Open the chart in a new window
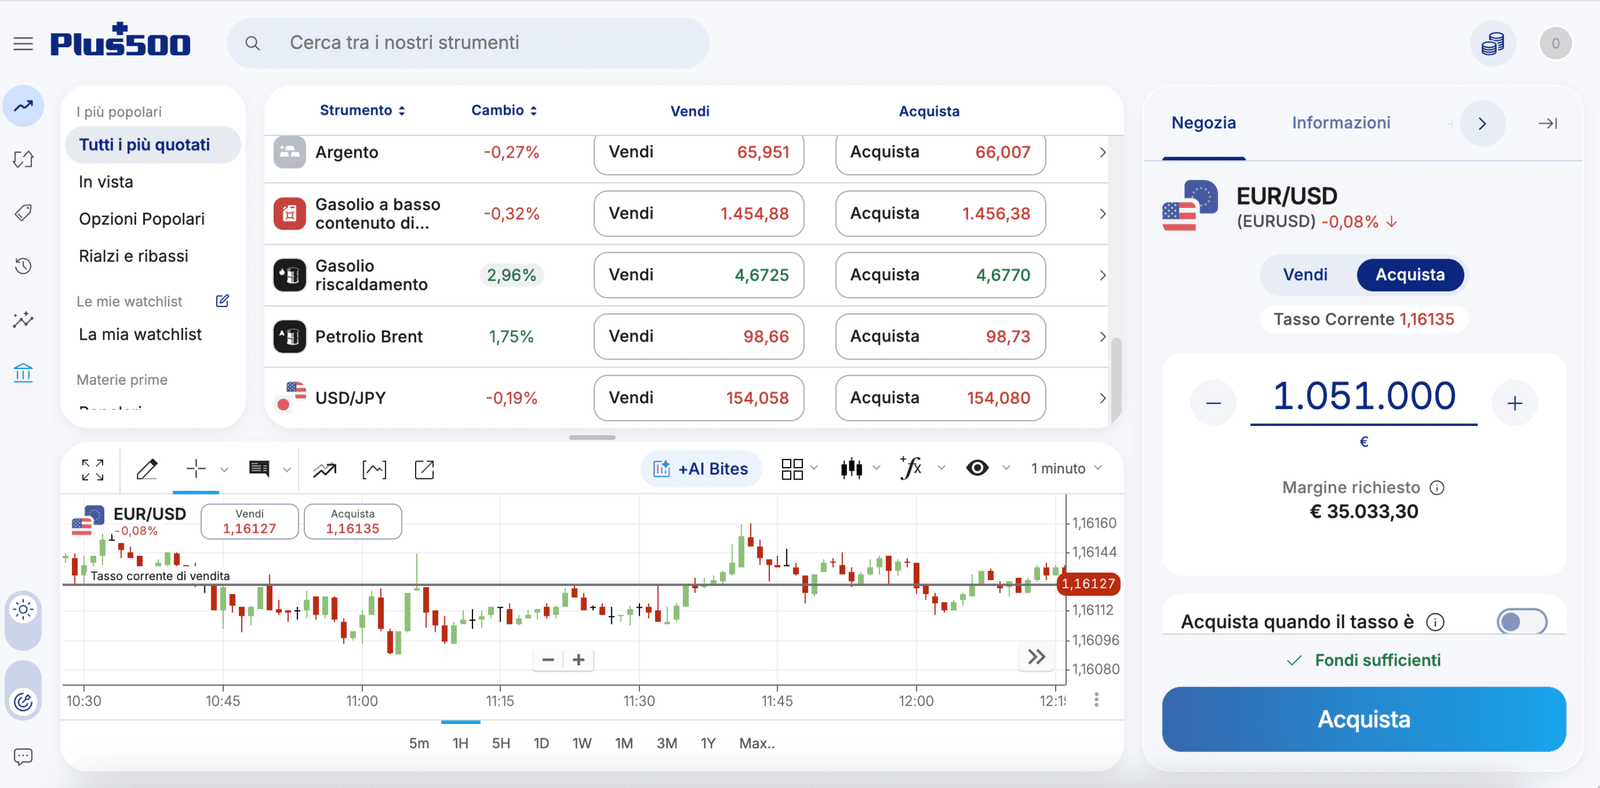 point(424,469)
